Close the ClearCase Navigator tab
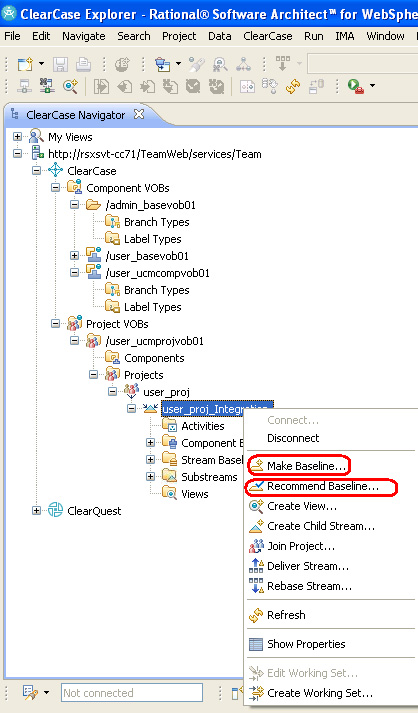The height and width of the screenshot is (713, 418). tap(139, 115)
